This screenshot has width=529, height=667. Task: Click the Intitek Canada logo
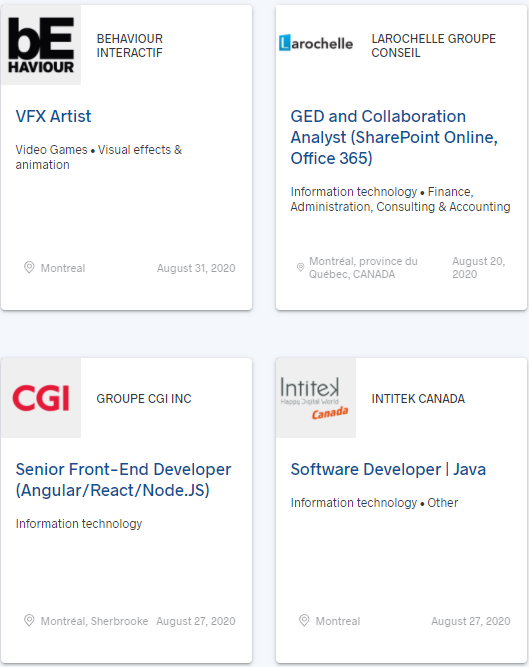coord(316,398)
